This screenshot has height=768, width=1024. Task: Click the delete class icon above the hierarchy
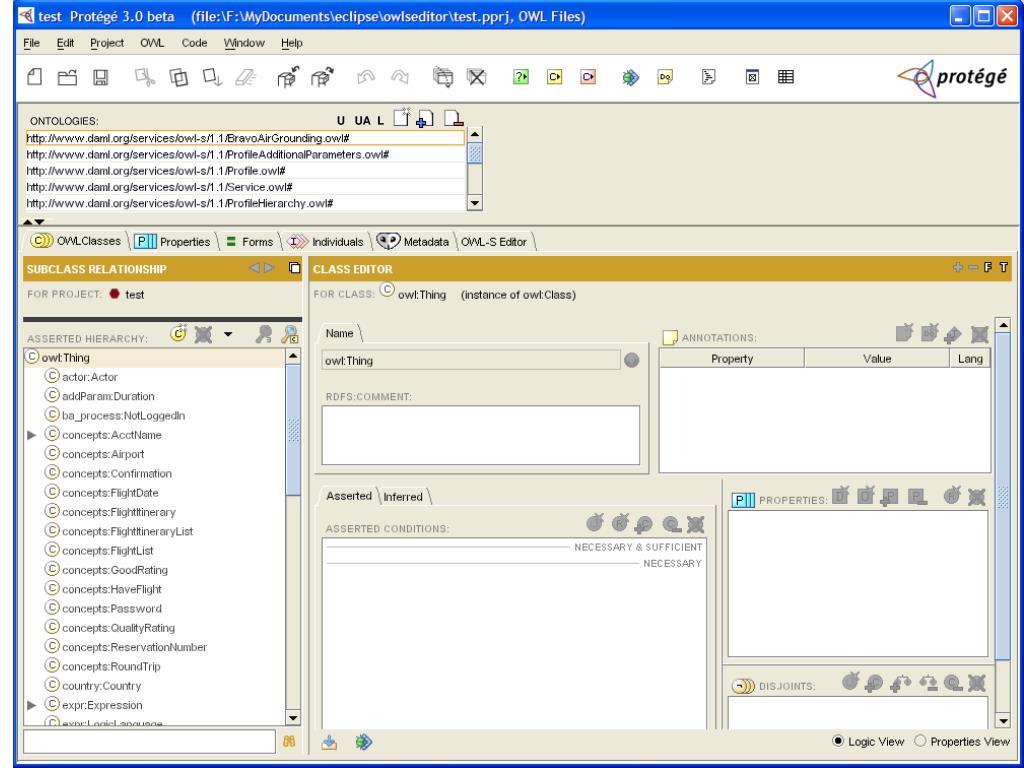(203, 335)
